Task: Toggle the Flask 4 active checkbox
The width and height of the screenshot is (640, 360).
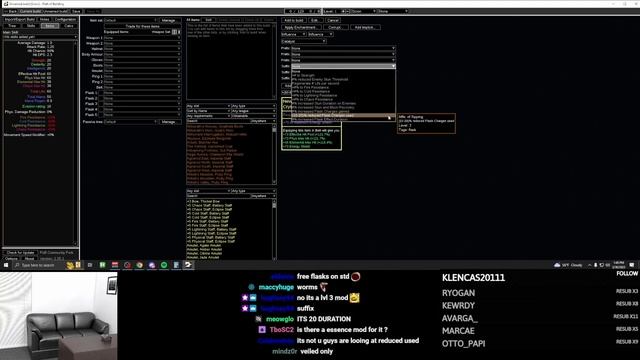Action: 101,109
